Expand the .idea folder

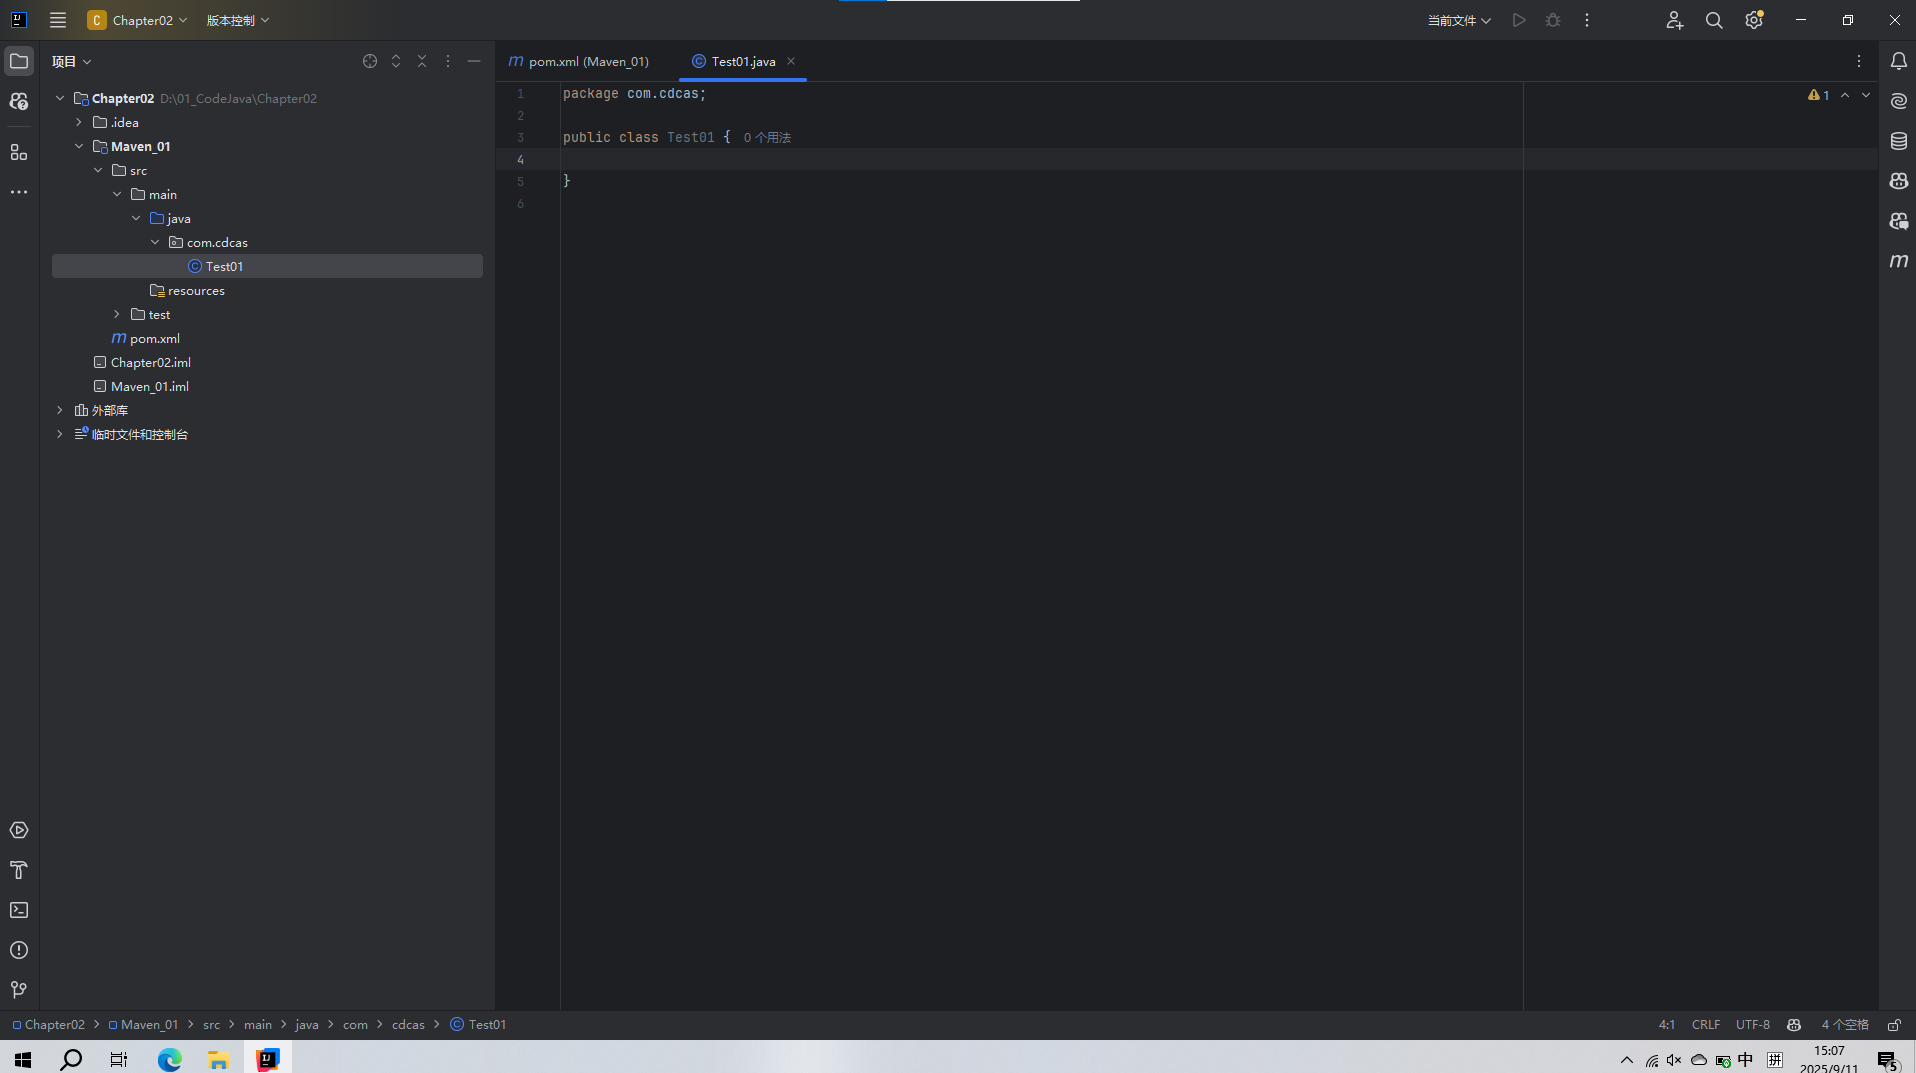point(79,122)
